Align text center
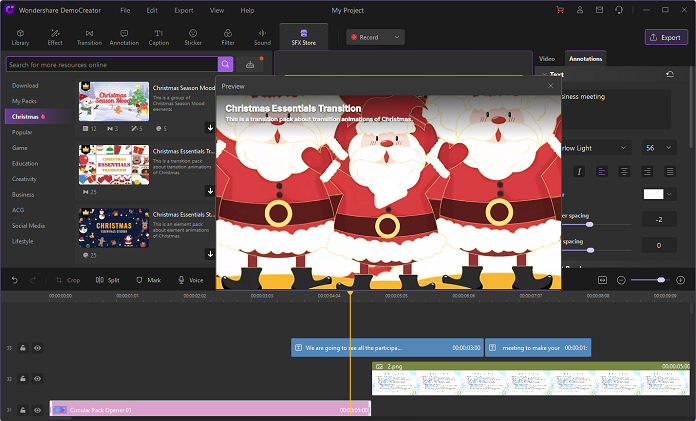The image size is (696, 421). pos(624,171)
